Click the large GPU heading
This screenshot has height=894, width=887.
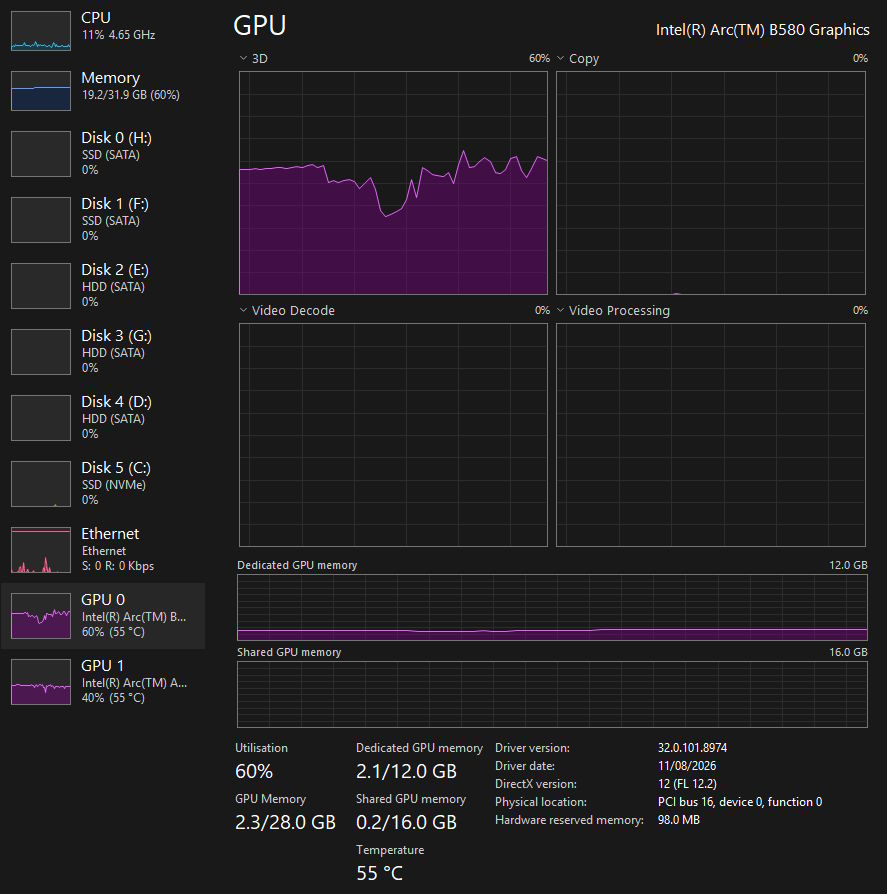pyautogui.click(x=260, y=26)
